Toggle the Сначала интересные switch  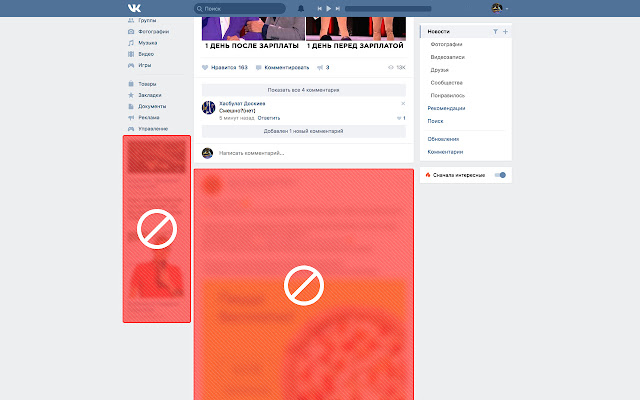[x=500, y=175]
